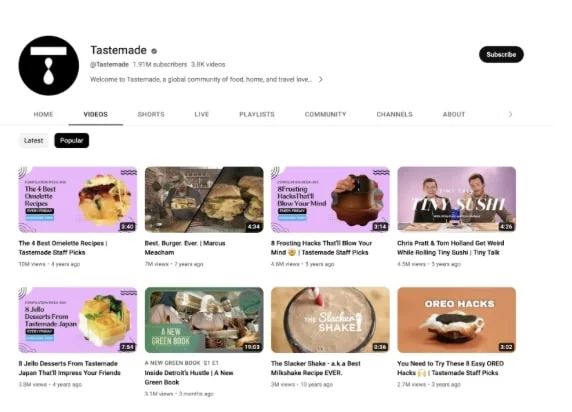
Task: Switch to the Shorts tab
Action: pyautogui.click(x=151, y=114)
